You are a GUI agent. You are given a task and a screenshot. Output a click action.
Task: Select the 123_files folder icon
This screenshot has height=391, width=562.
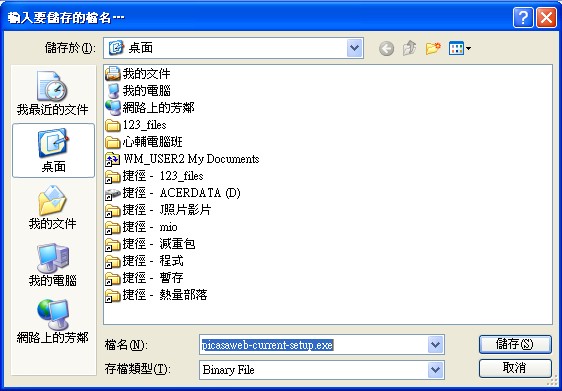tap(113, 125)
